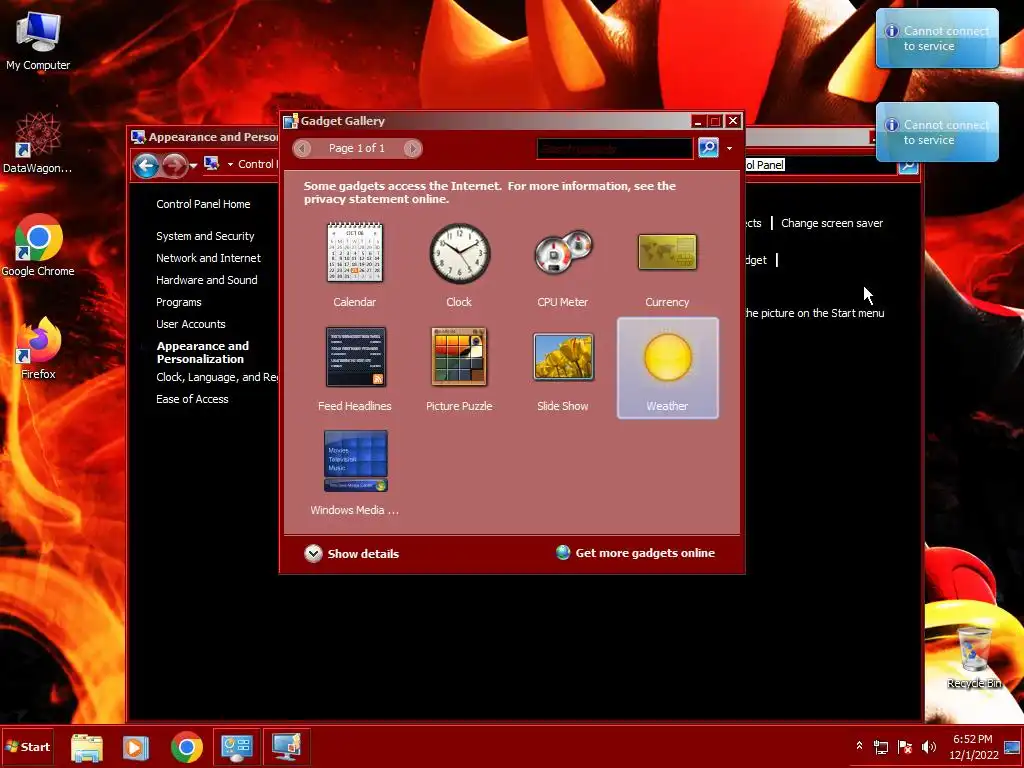
Task: Open My Computer desktop icon
Action: (x=38, y=40)
